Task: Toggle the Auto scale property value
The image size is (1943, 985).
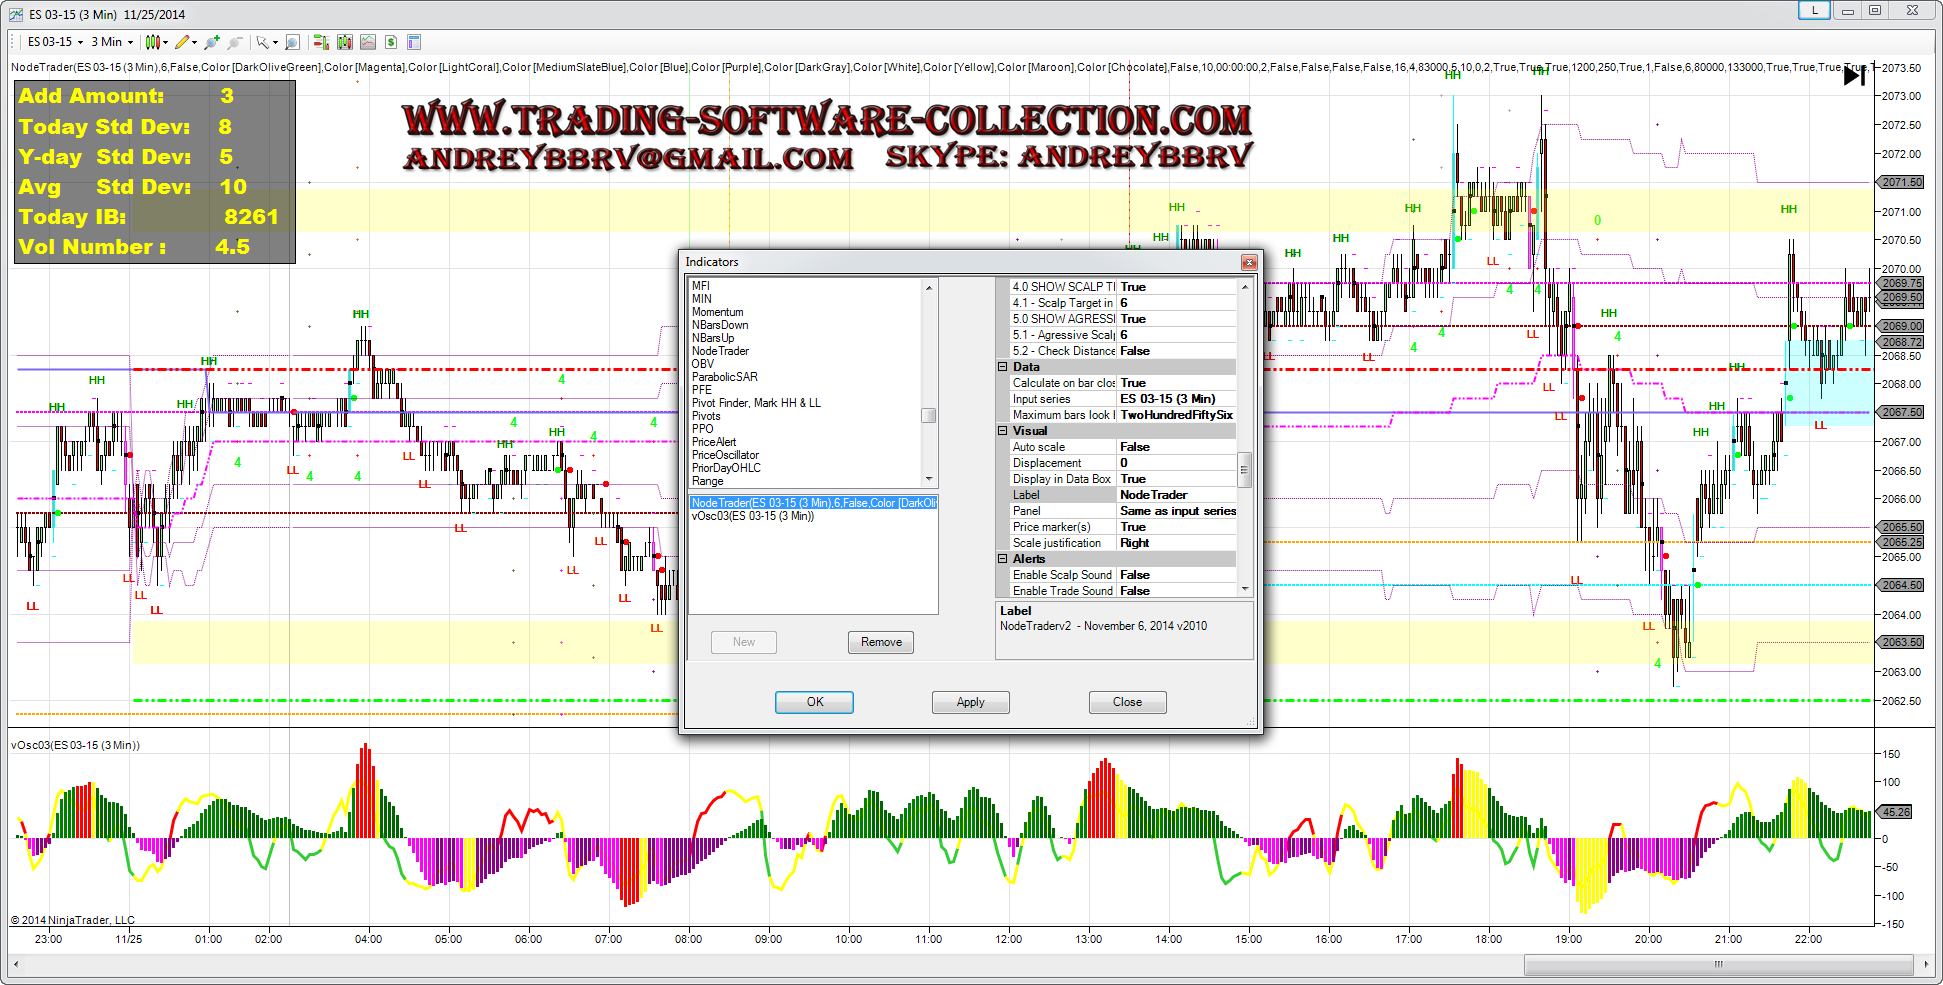Action: [1176, 447]
